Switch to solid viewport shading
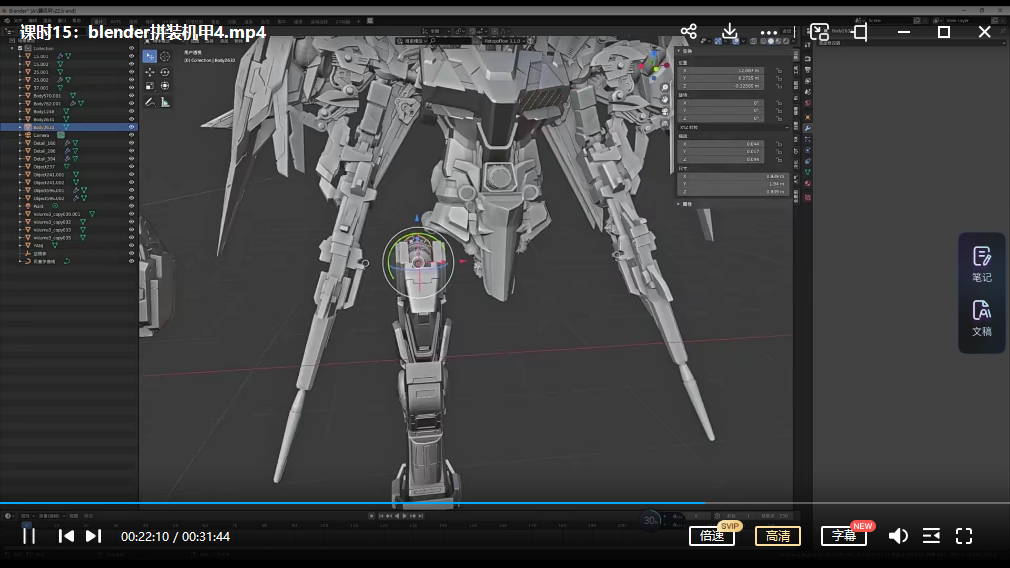This screenshot has width=1010, height=568. coord(770,41)
